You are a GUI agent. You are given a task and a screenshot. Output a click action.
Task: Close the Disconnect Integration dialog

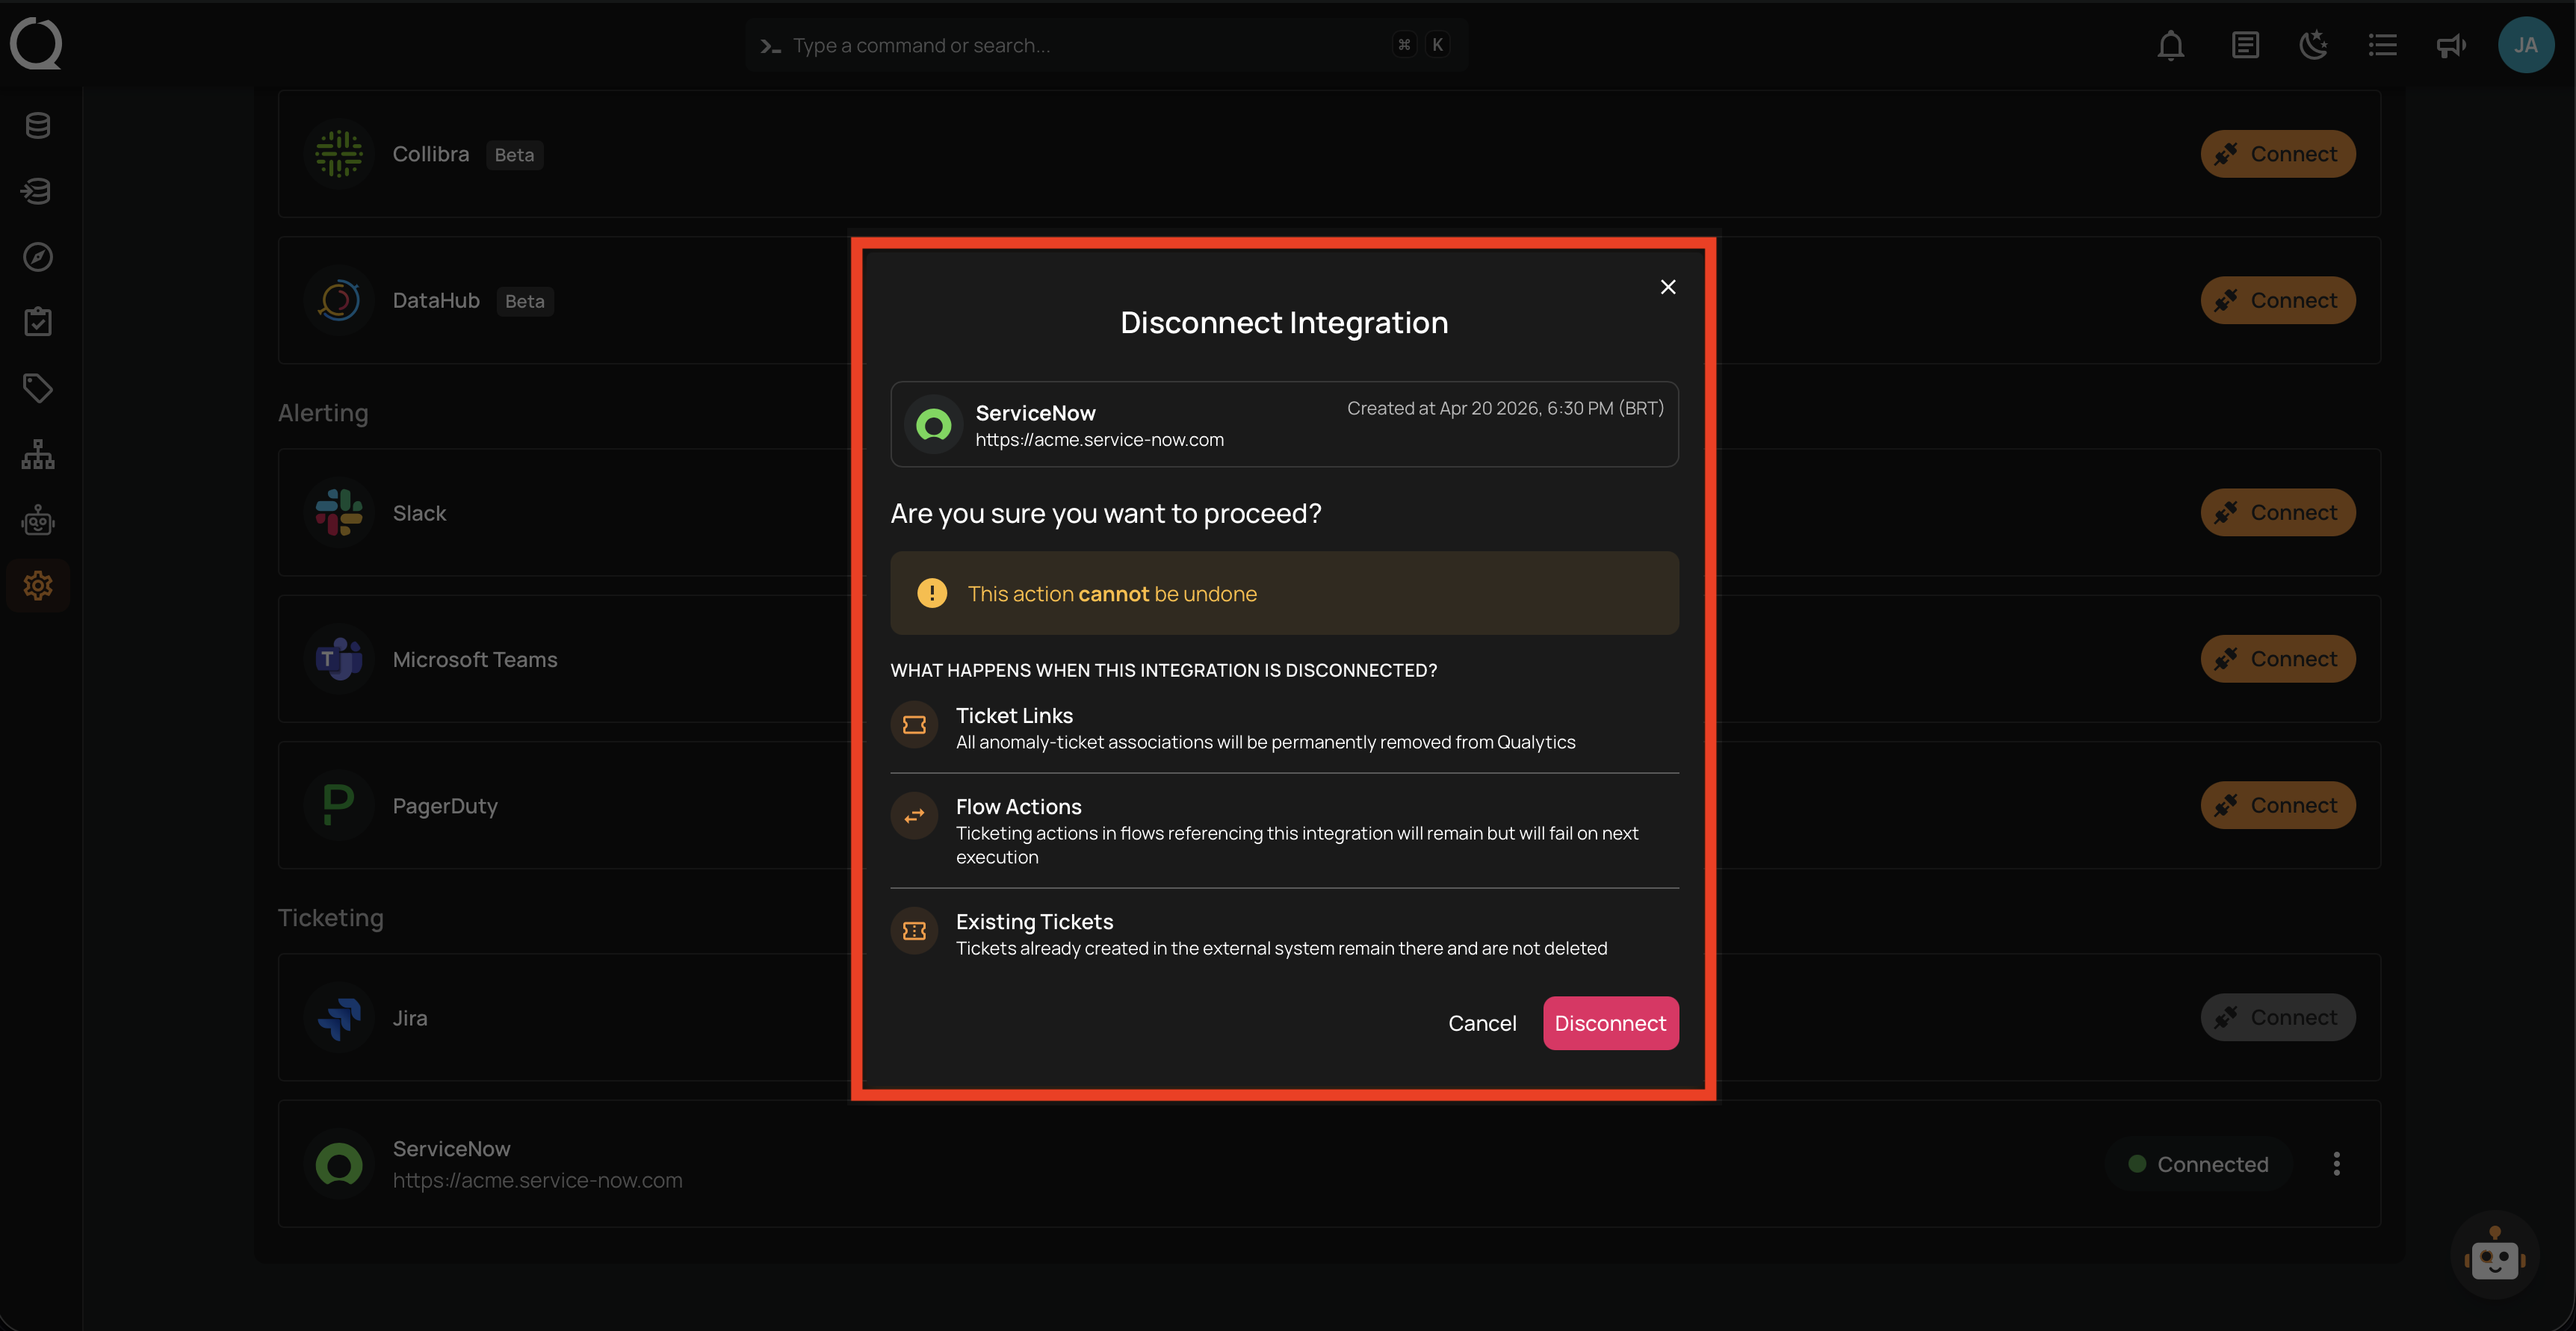pyautogui.click(x=1668, y=287)
